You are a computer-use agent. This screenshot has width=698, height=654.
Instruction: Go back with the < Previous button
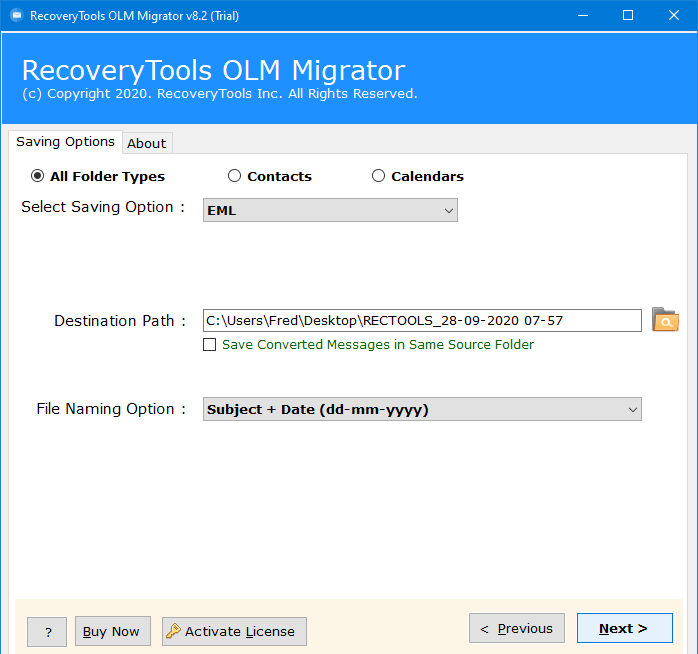[517, 628]
